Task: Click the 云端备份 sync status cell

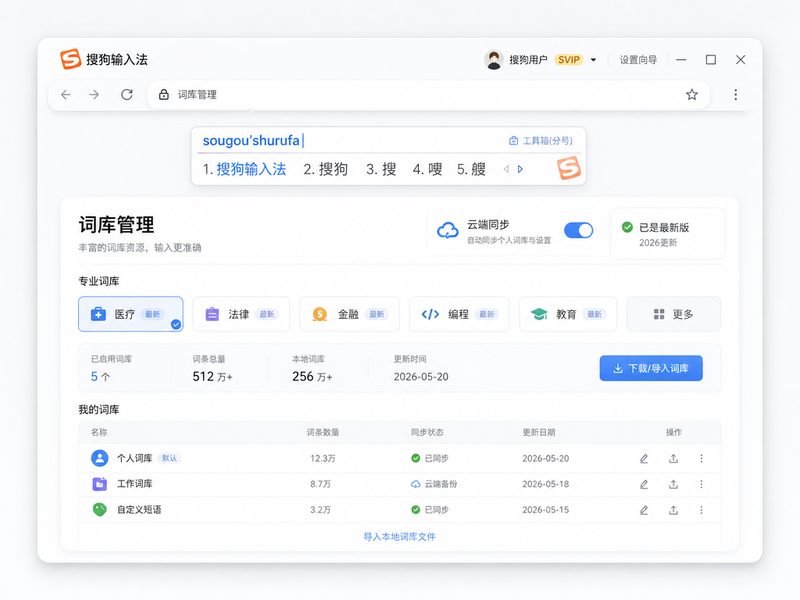Action: coord(434,484)
